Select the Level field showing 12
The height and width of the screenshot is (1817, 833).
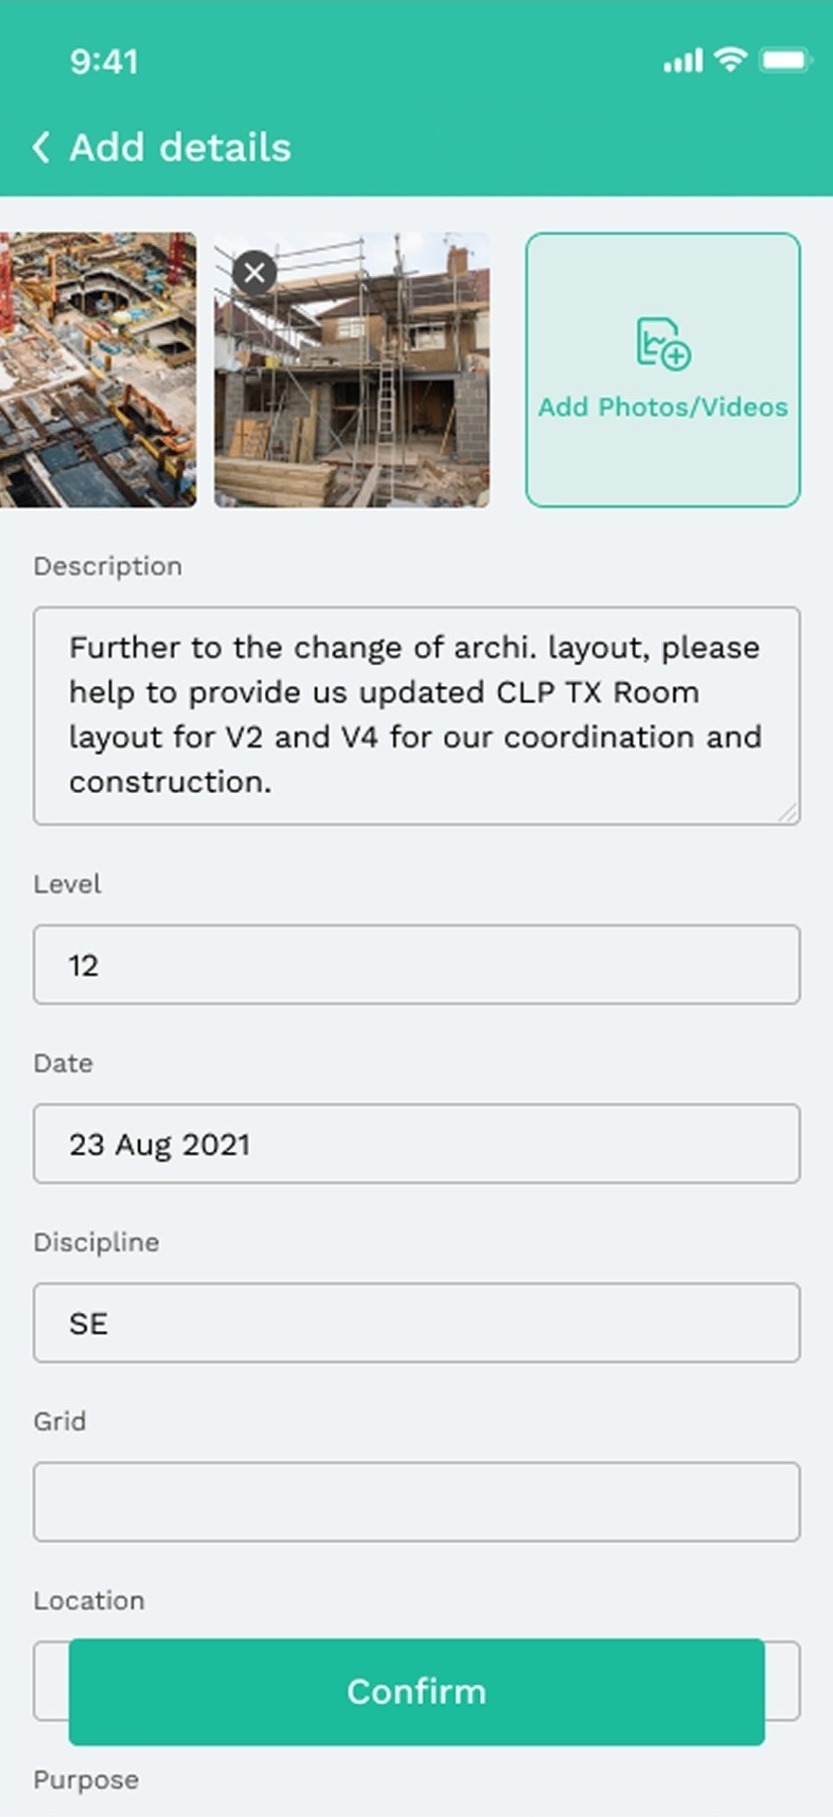point(416,965)
